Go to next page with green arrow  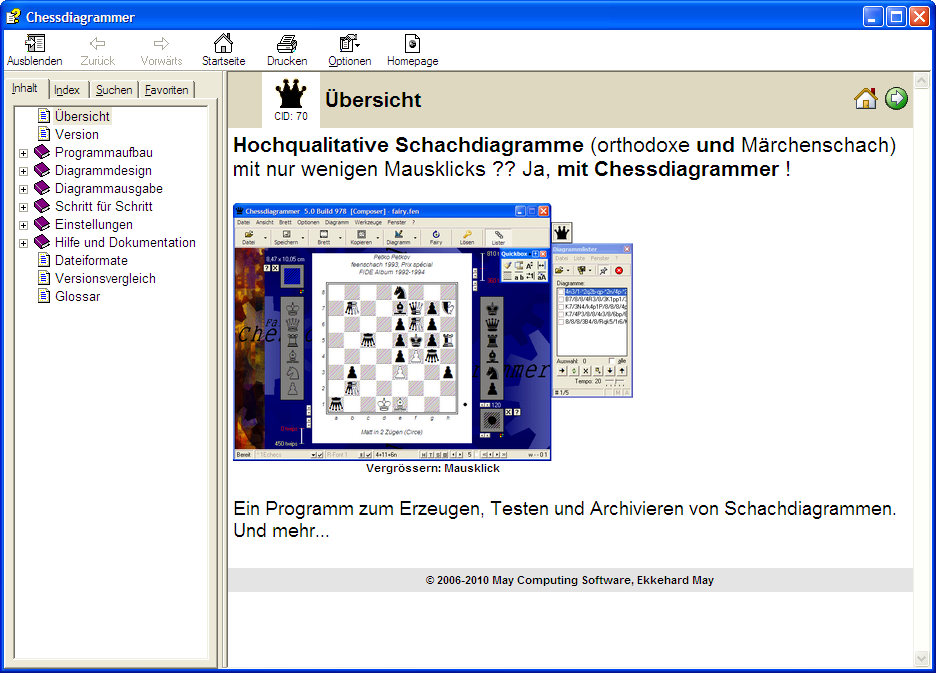point(896,99)
